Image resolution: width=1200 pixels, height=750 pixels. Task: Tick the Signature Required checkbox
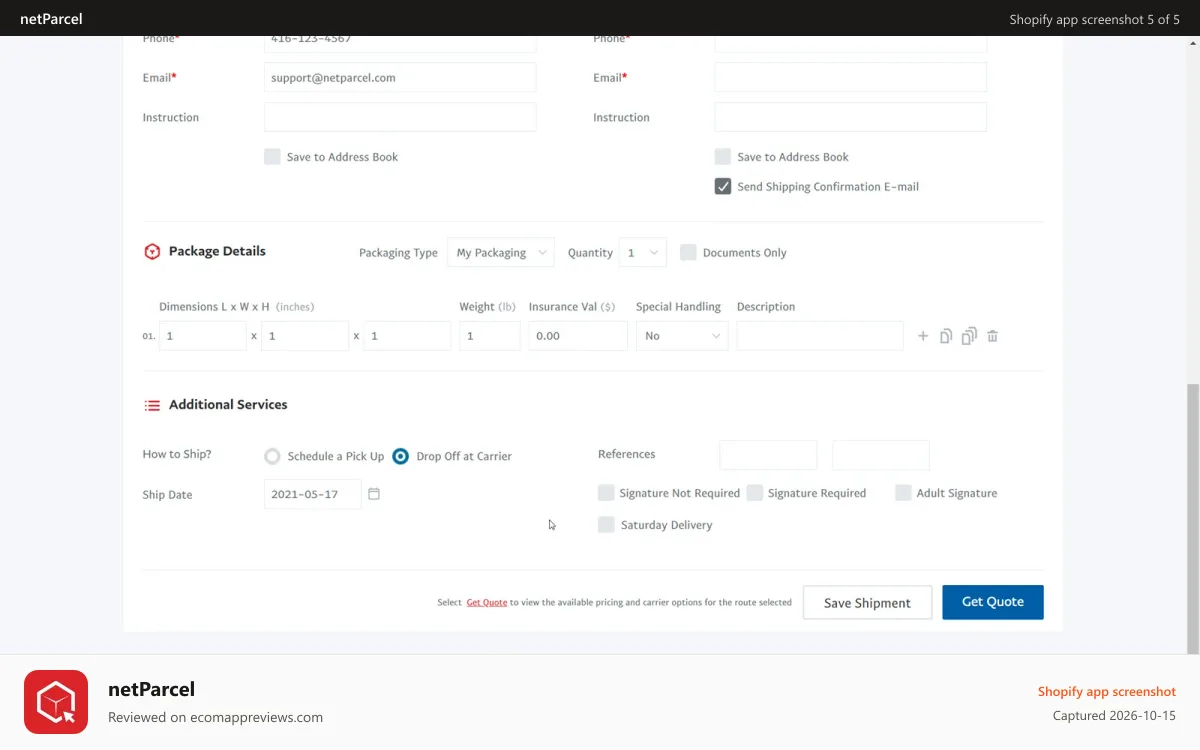tap(755, 493)
